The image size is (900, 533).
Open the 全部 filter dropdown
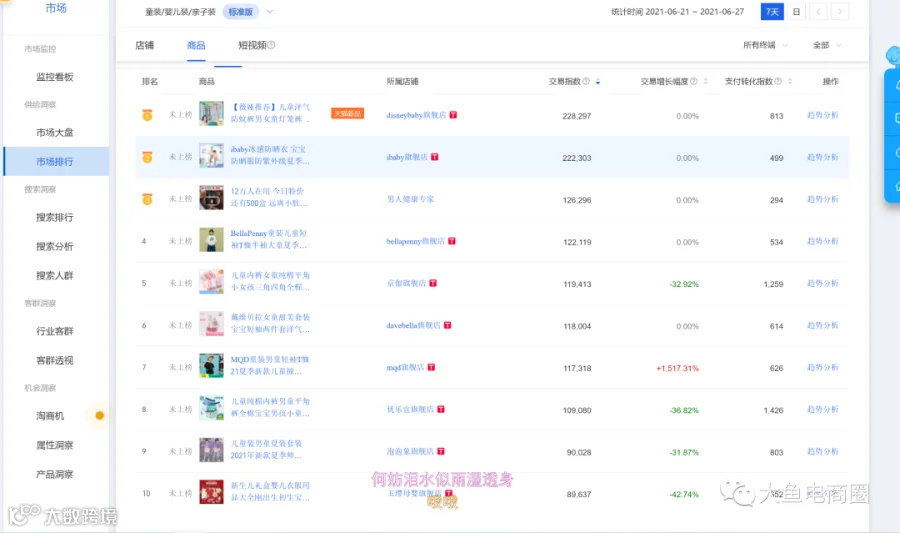827,45
